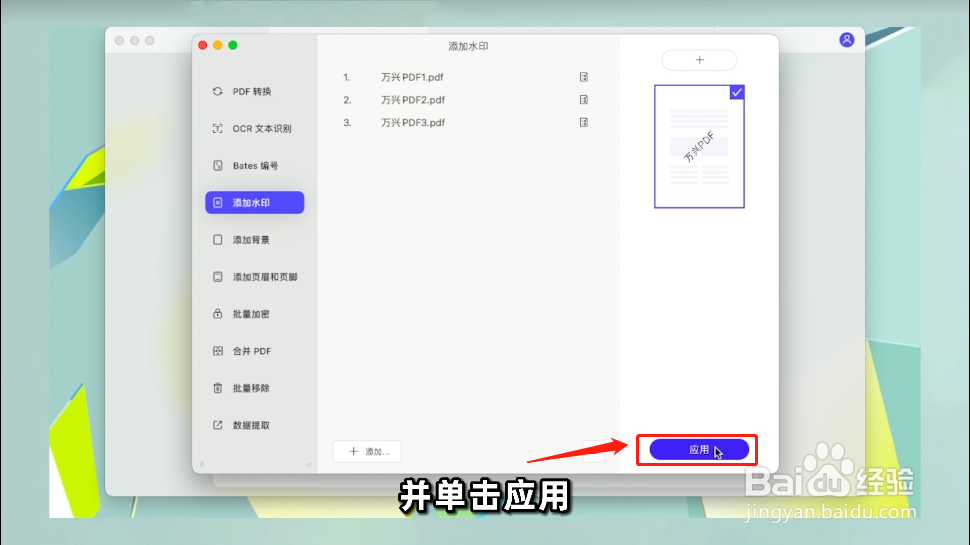
Task: Click the page-range icon for 万兴PDF1.pdf
Action: click(x=583, y=77)
